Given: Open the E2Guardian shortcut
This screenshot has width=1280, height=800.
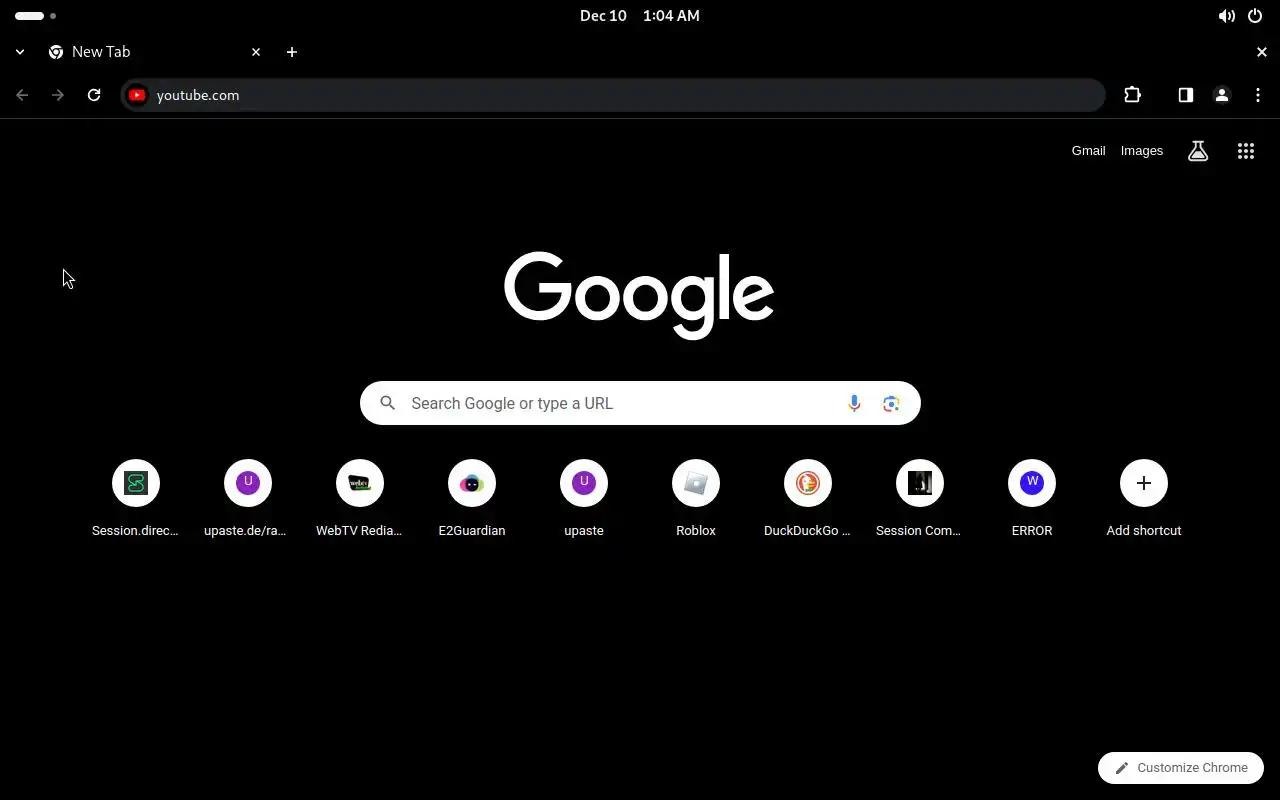Looking at the screenshot, I should coord(472,498).
